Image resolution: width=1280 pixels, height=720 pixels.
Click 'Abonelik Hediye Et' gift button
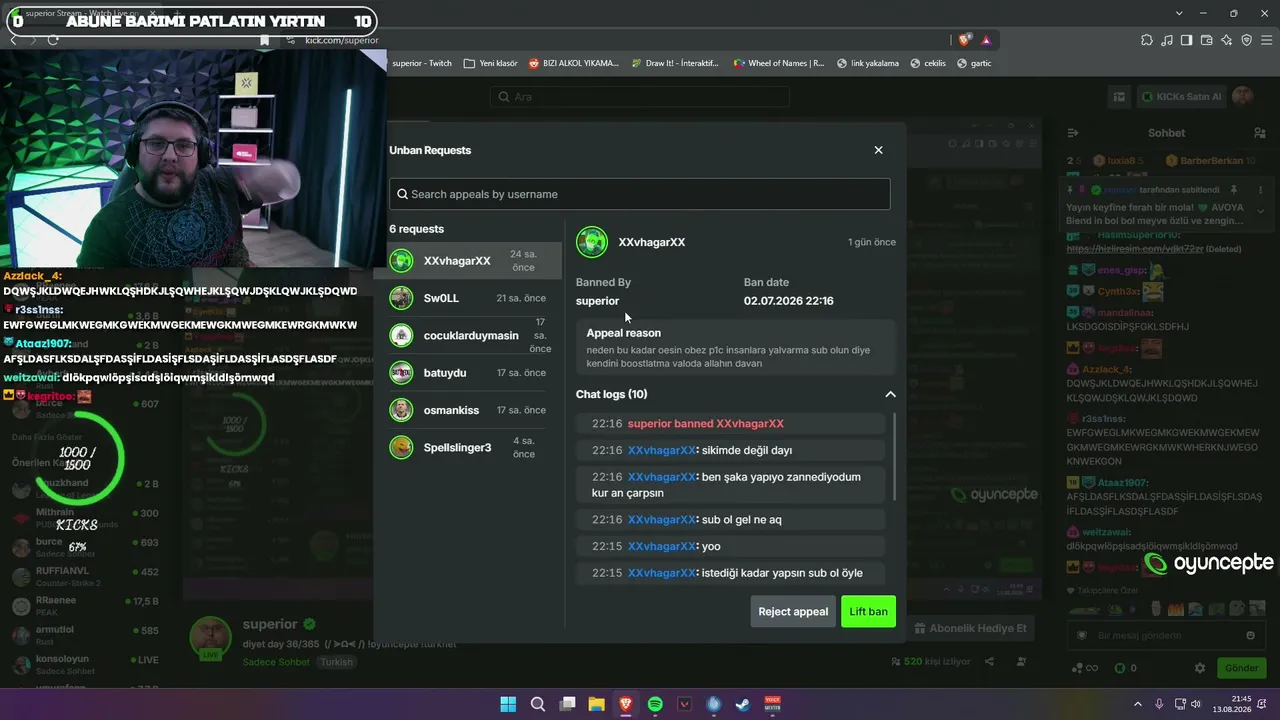(x=969, y=628)
